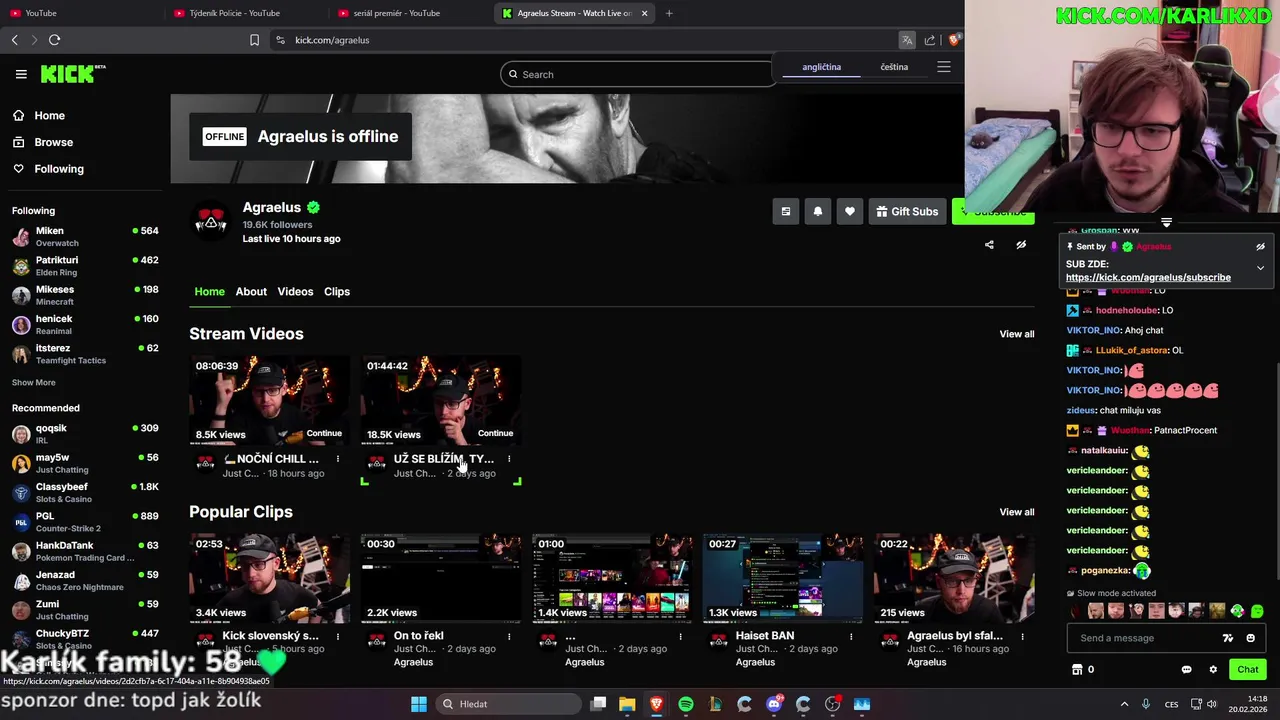The width and height of the screenshot is (1280, 720).
Task: Open Mikeses channel in Following list
Action: click(x=85, y=295)
